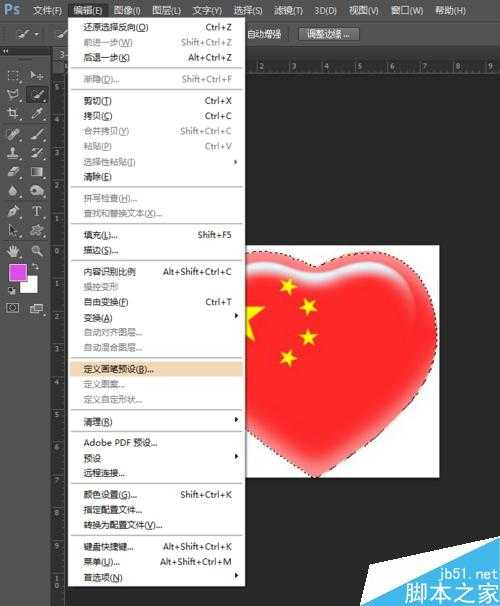Close the open 编辑(E) menu

(88, 10)
